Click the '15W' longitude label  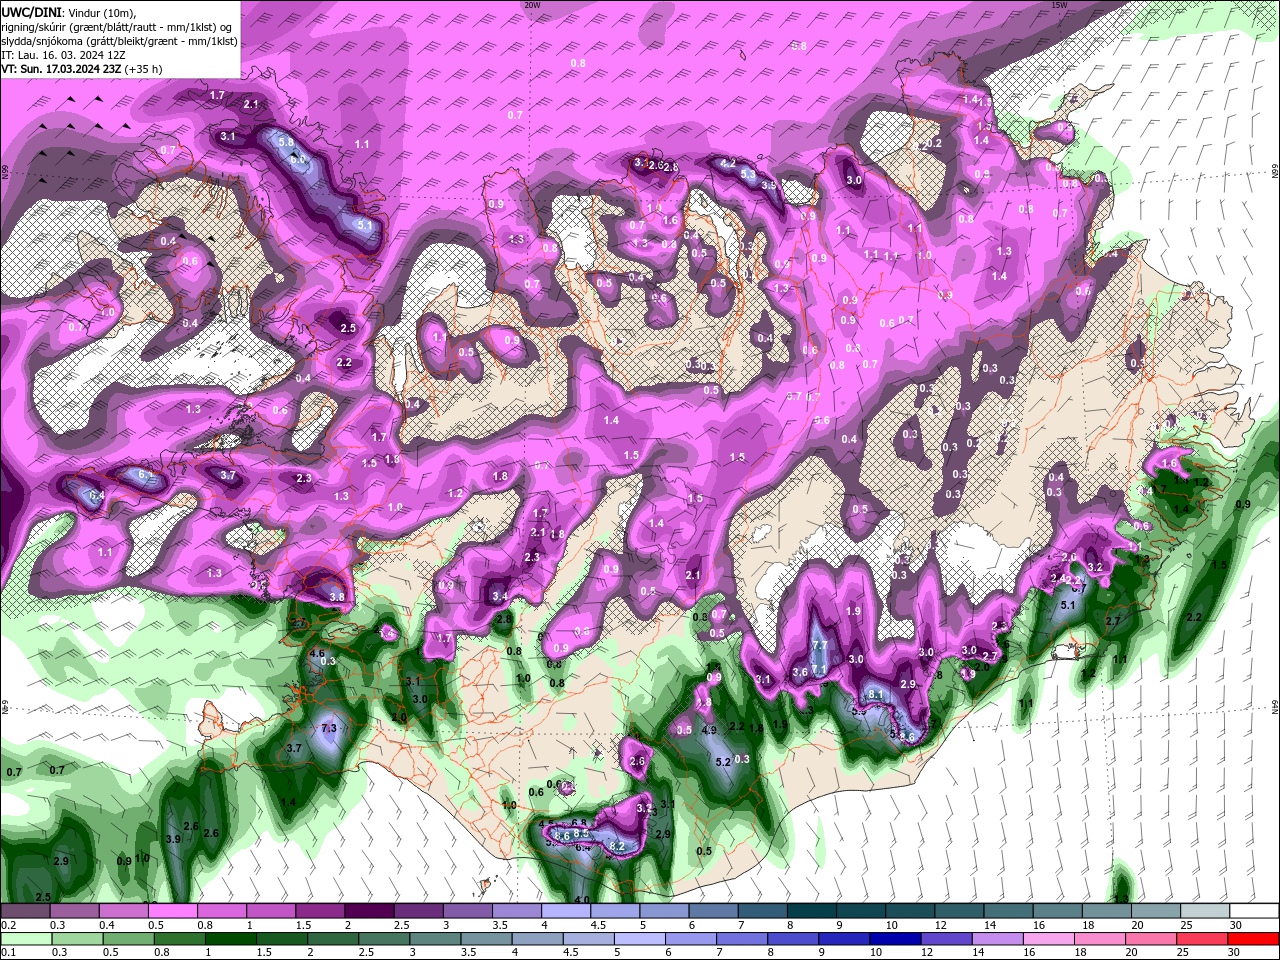pos(1059,5)
